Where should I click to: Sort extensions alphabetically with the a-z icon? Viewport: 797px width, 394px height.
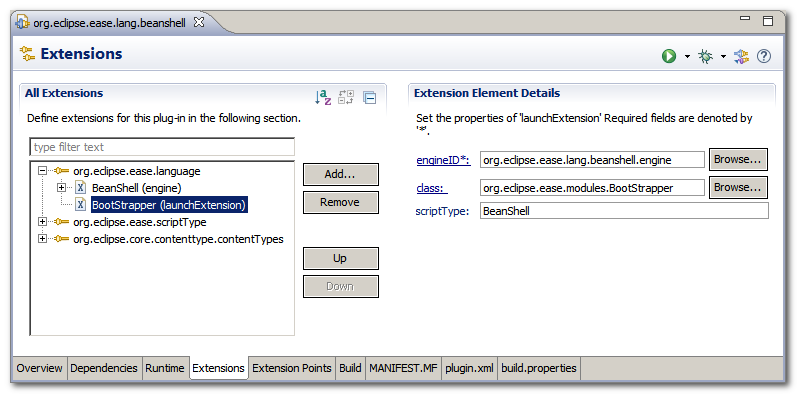pyautogui.click(x=323, y=97)
